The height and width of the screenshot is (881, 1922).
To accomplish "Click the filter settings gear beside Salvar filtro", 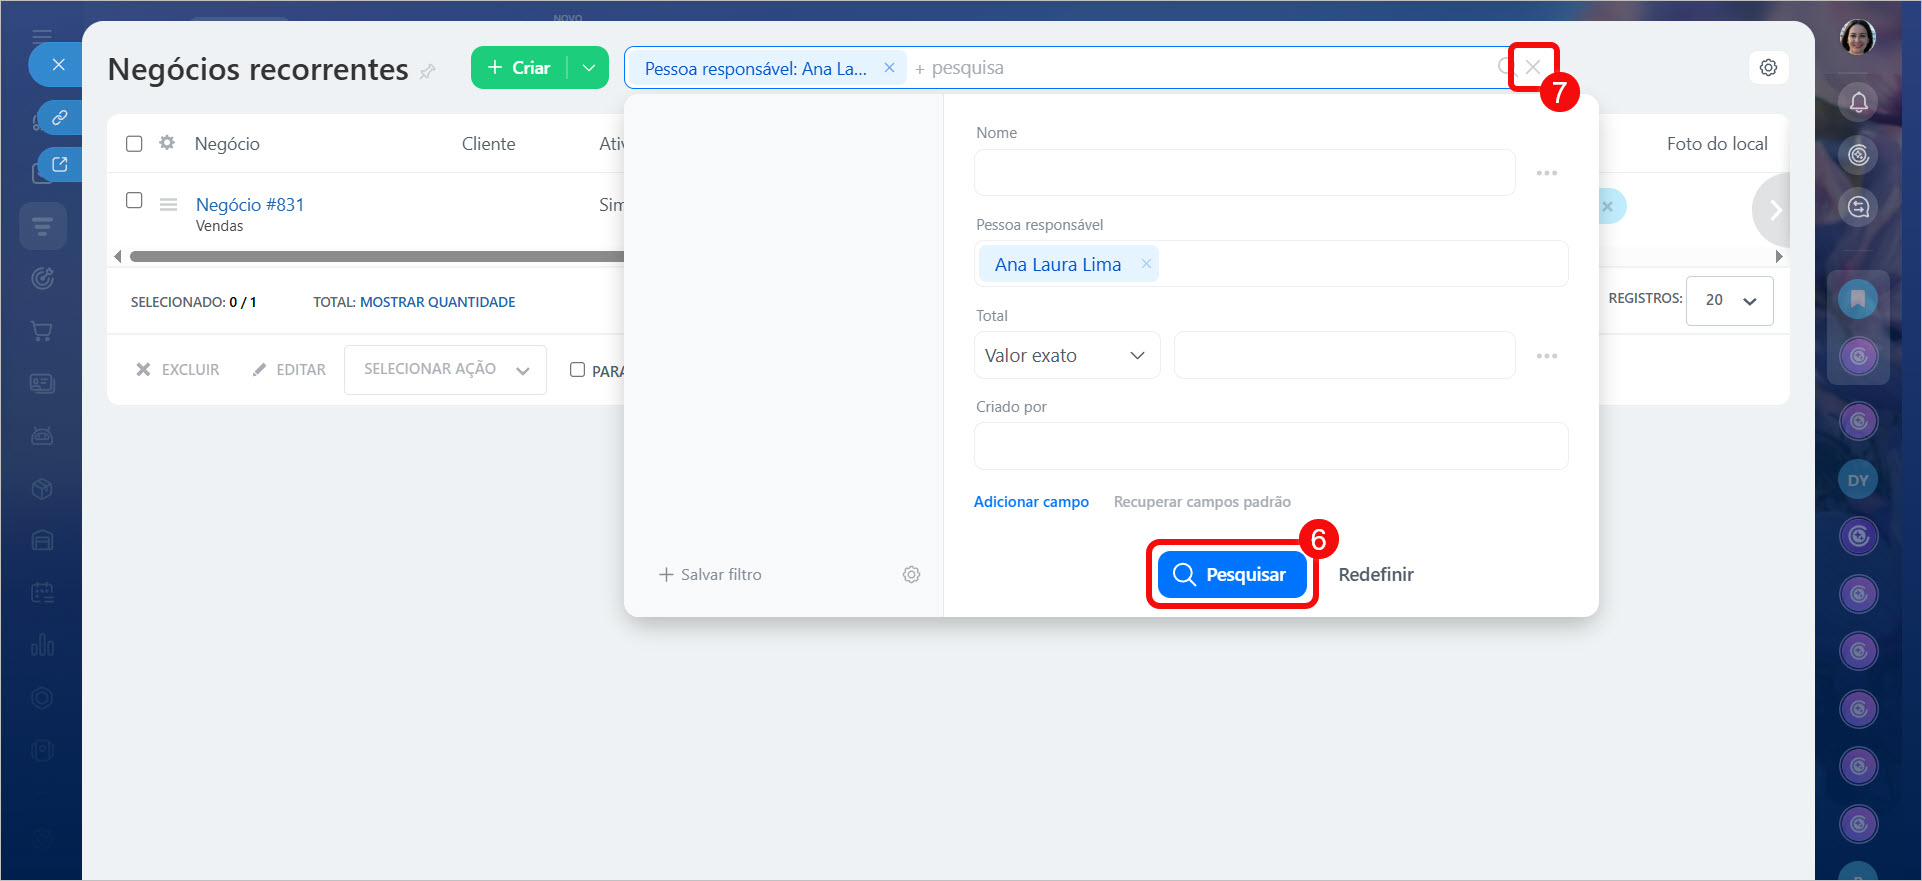I will coord(911,575).
